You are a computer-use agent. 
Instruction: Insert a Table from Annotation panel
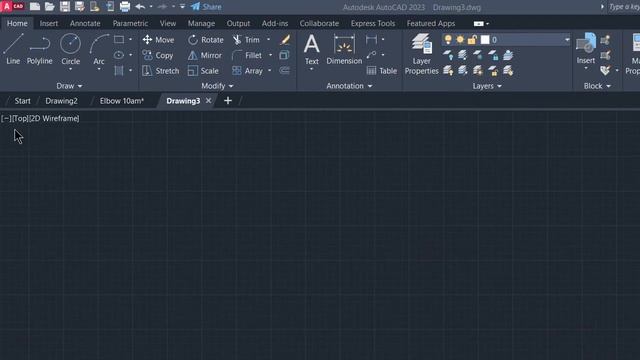[x=382, y=71]
